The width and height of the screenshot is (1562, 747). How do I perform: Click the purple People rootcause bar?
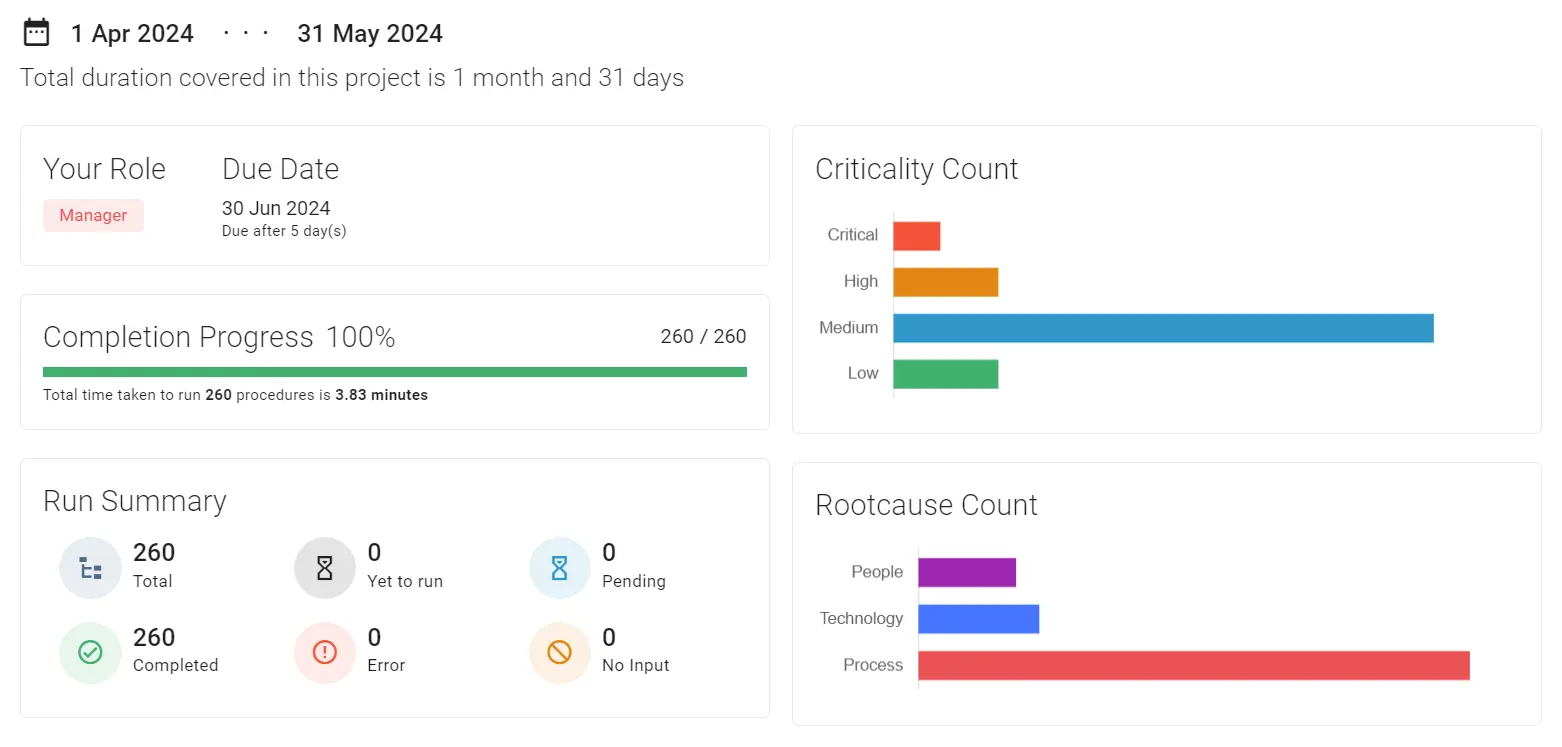(x=966, y=573)
